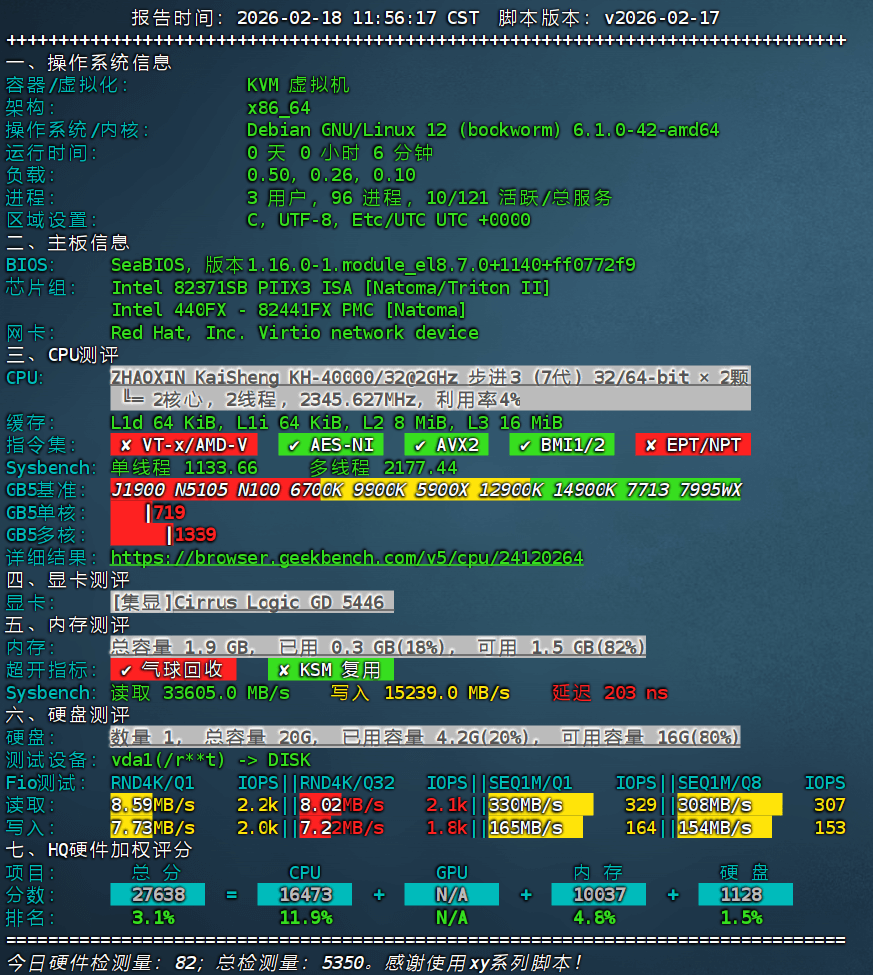Click the CPU score cell showing 16473

point(304,895)
